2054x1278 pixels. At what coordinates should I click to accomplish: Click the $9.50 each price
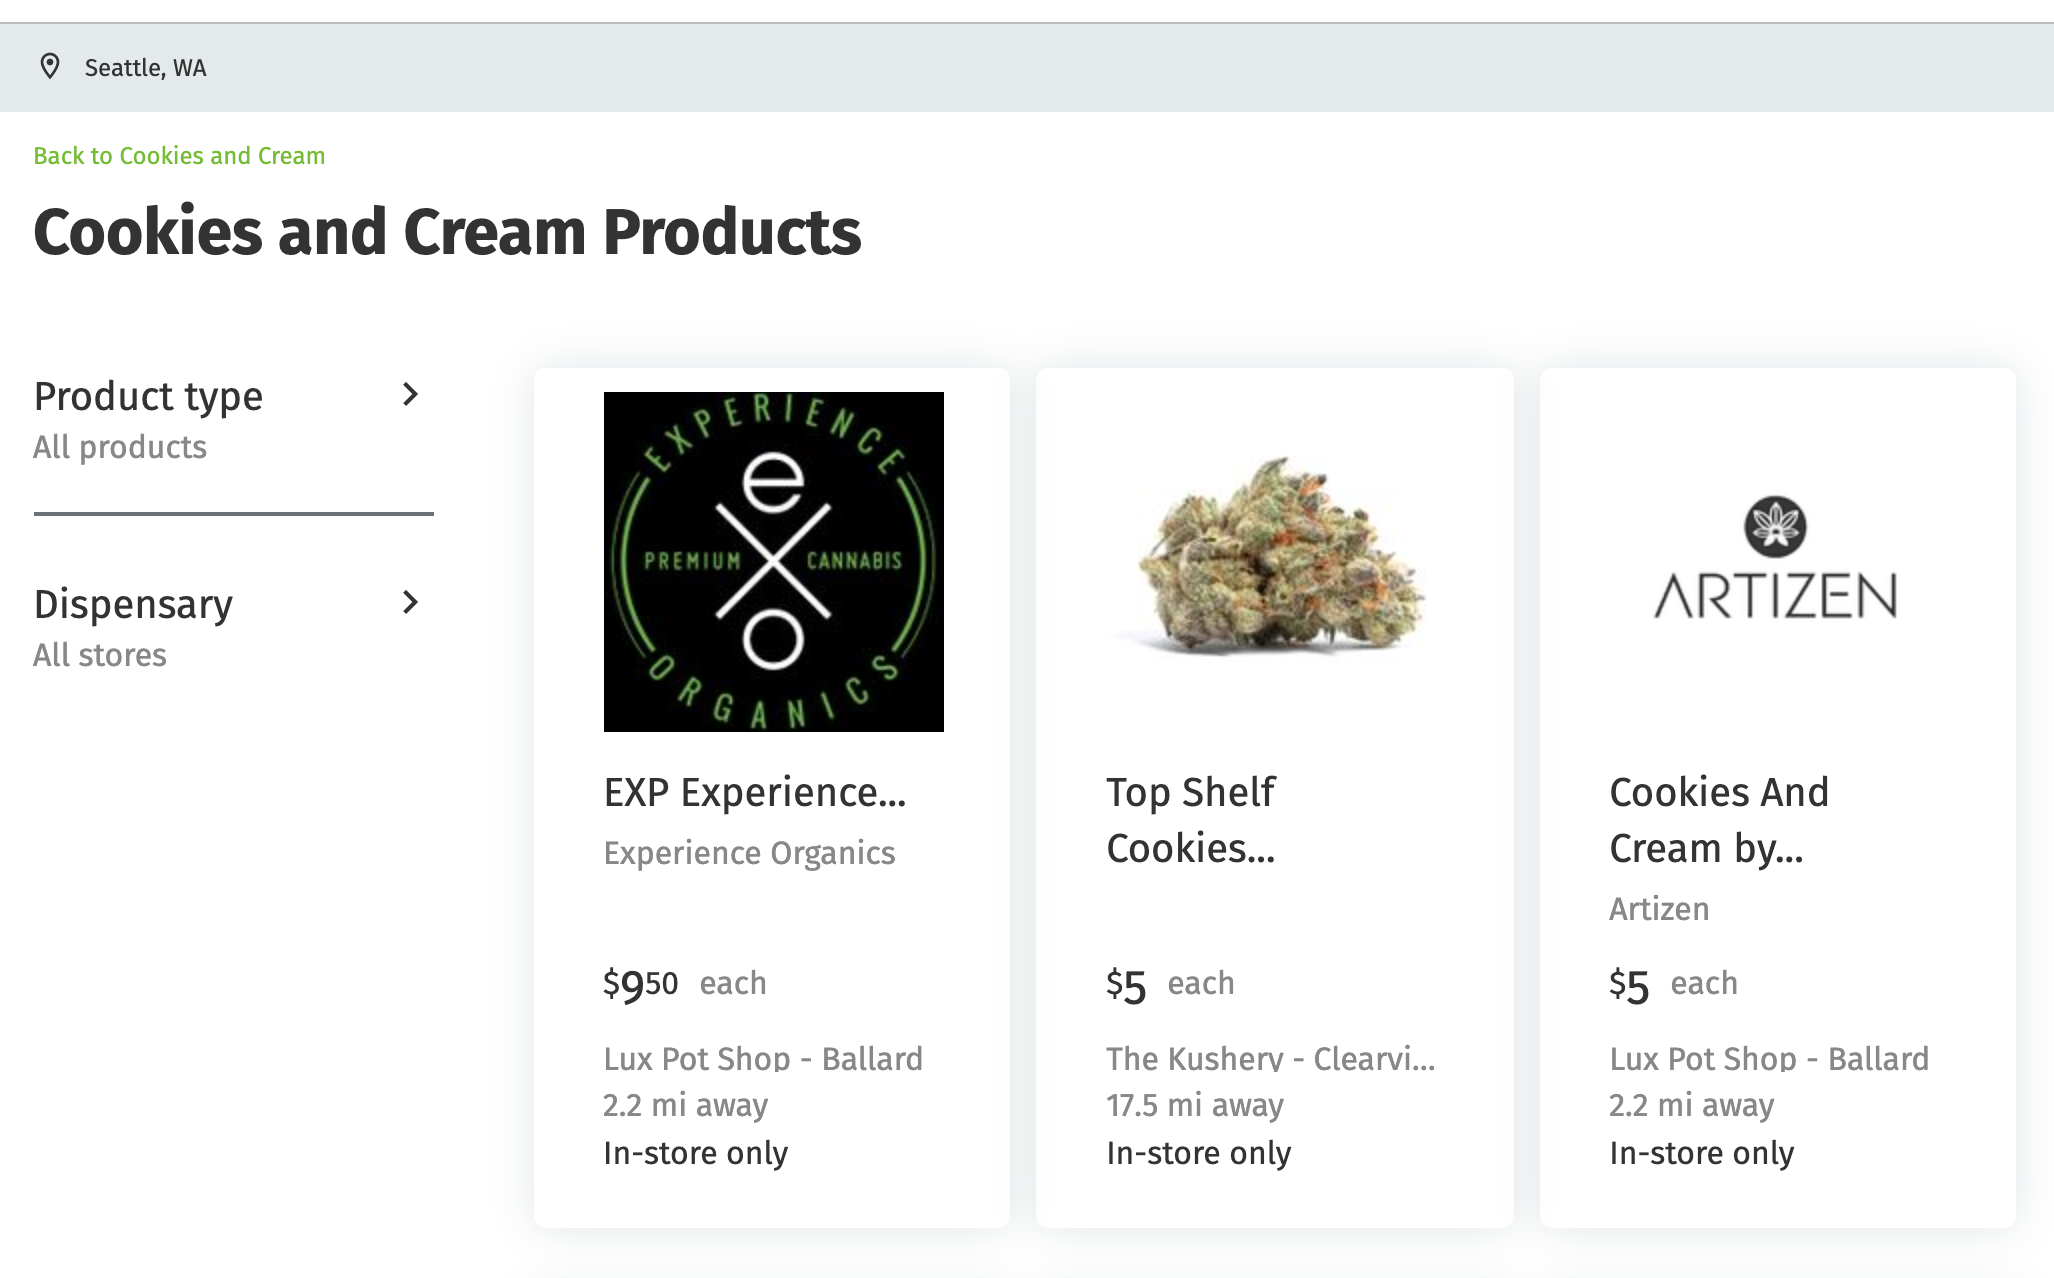pyautogui.click(x=685, y=984)
